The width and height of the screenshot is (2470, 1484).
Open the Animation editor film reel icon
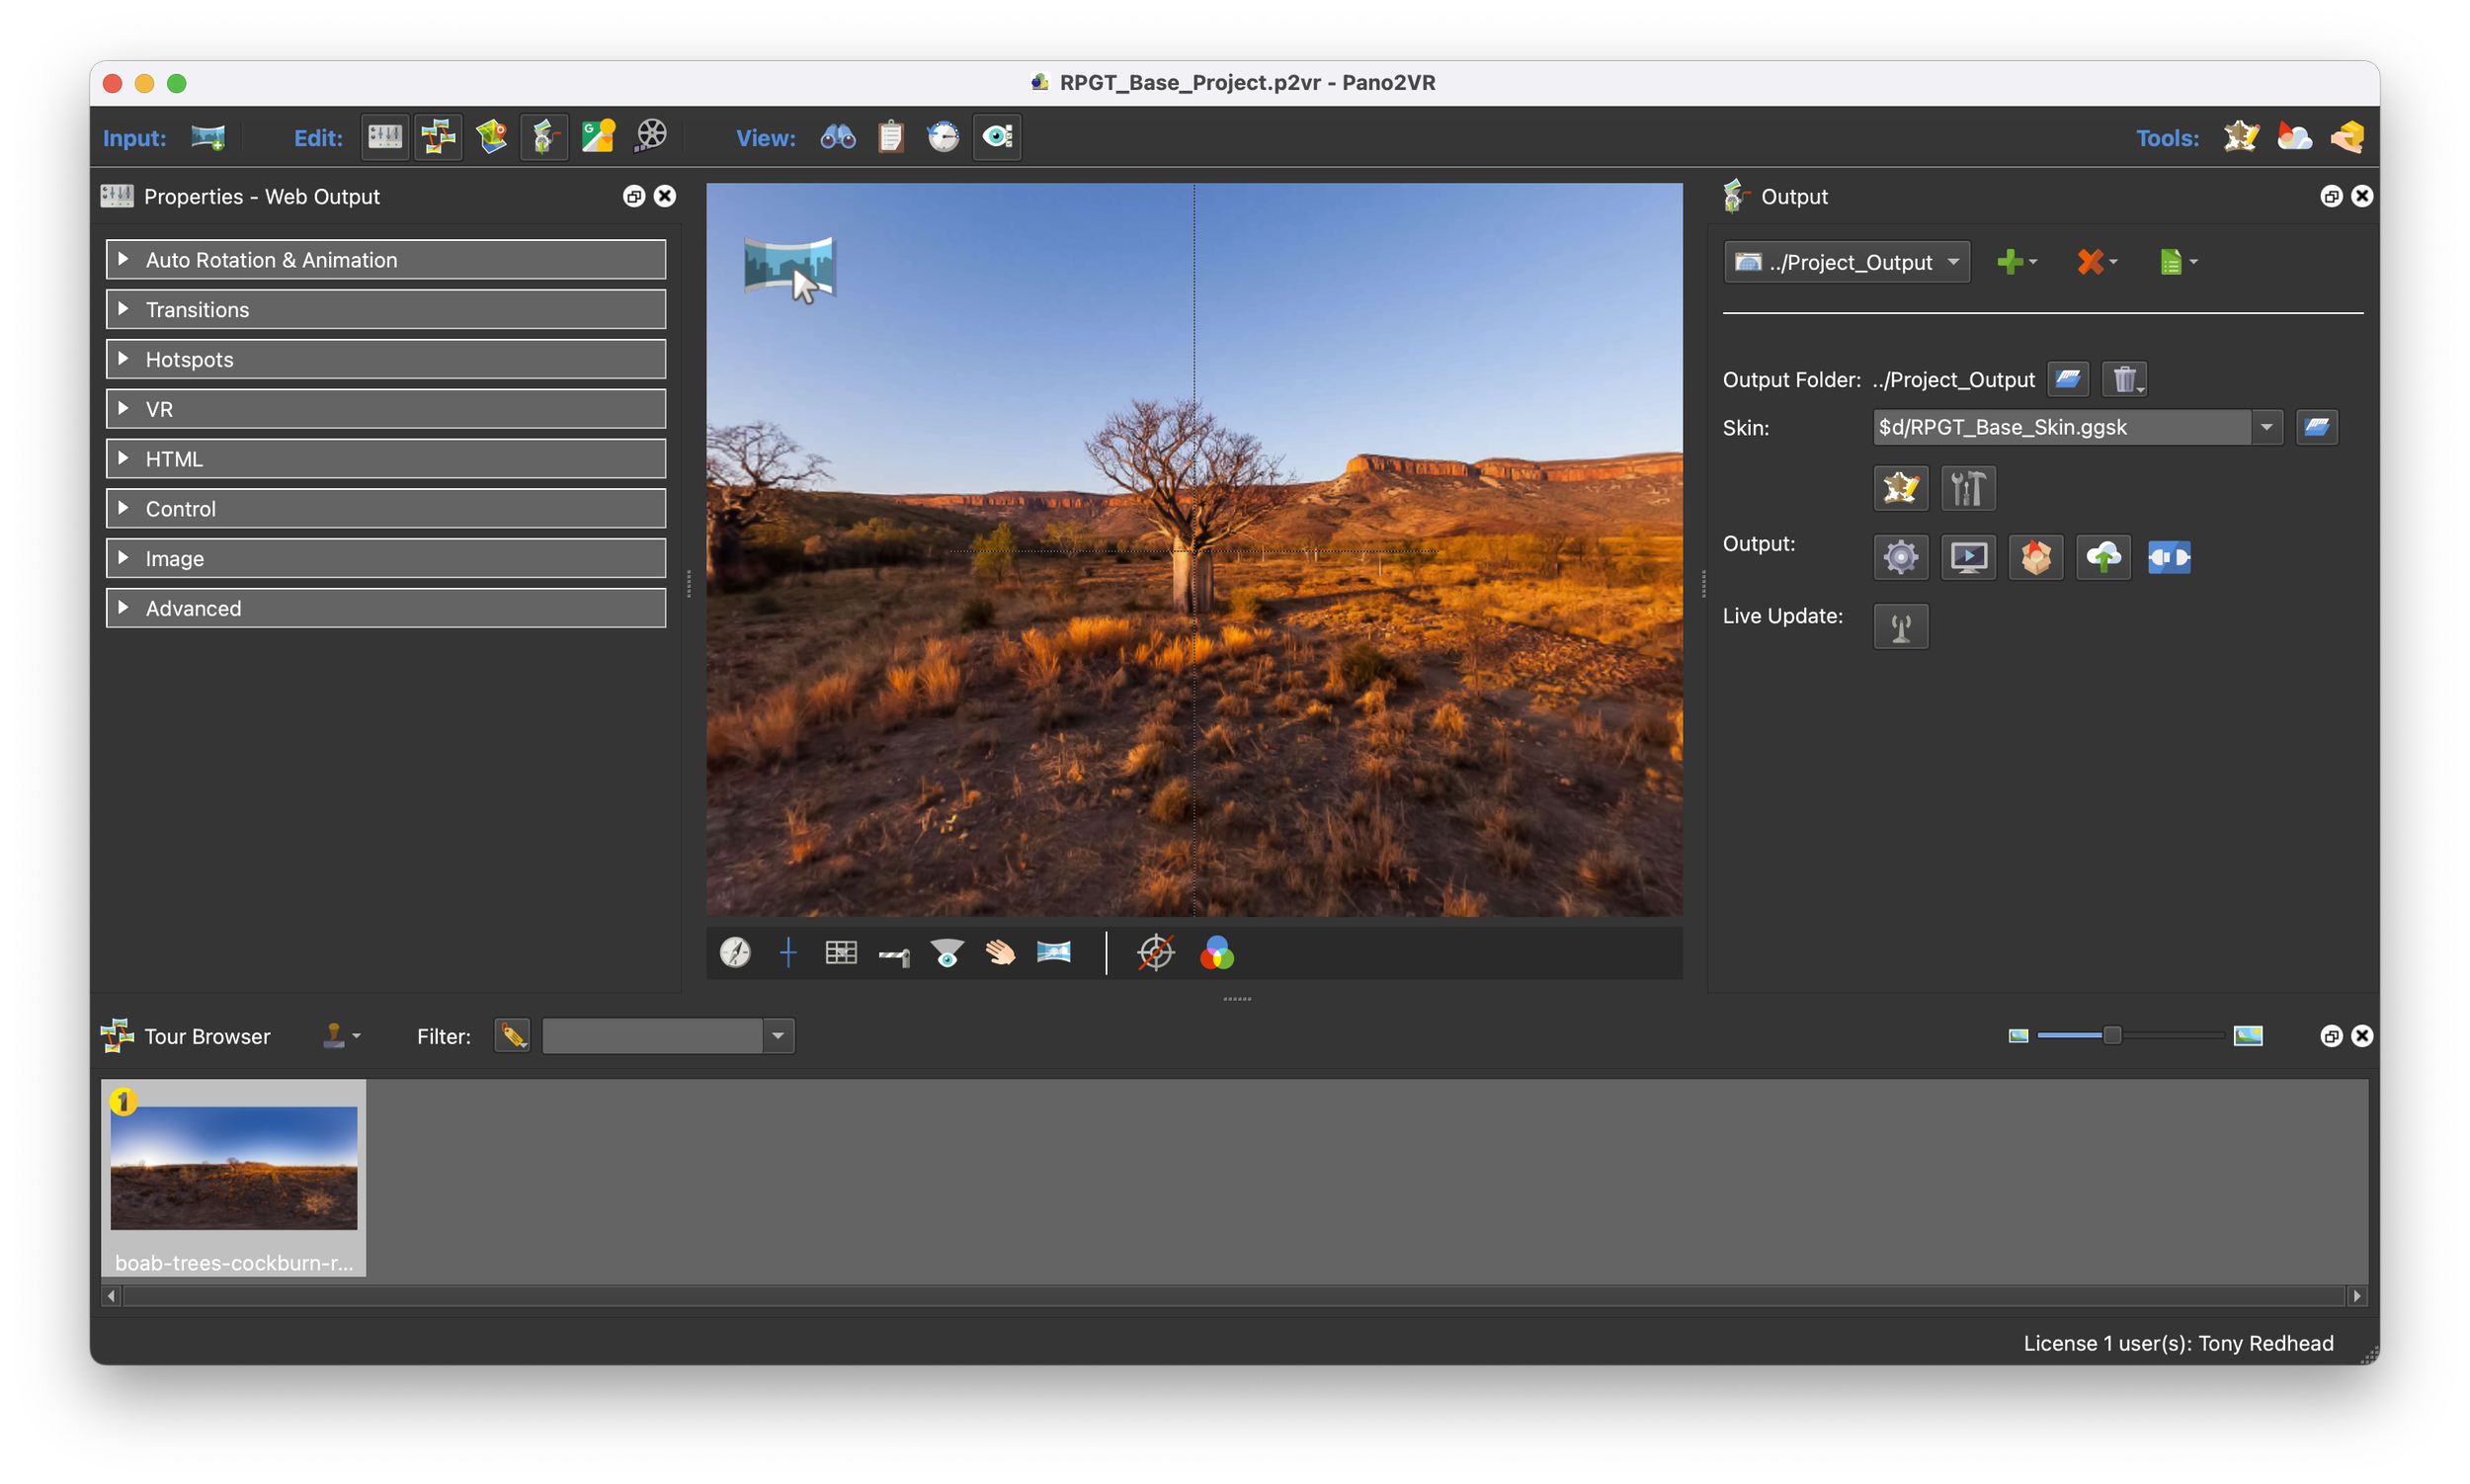651,137
